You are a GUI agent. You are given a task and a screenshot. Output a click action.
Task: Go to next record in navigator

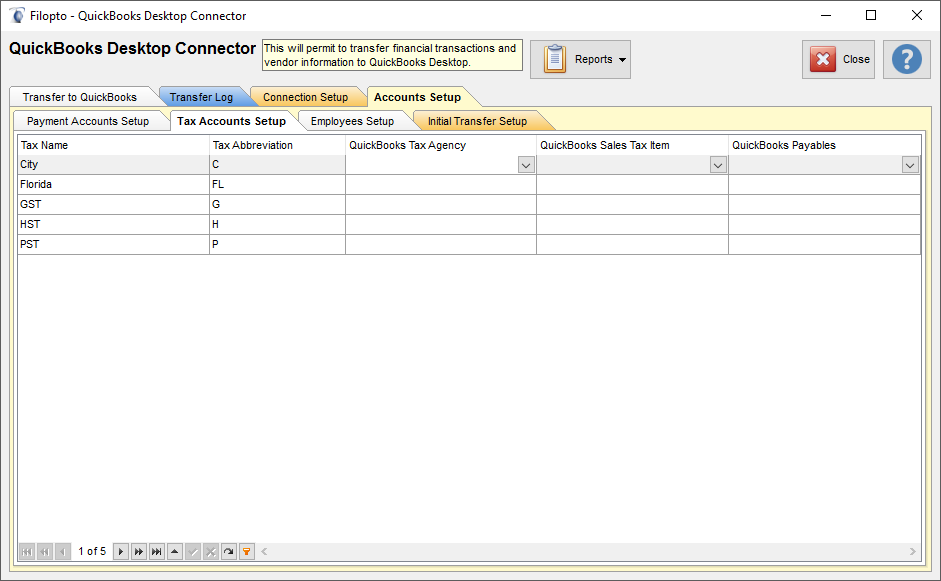pyautogui.click(x=120, y=551)
